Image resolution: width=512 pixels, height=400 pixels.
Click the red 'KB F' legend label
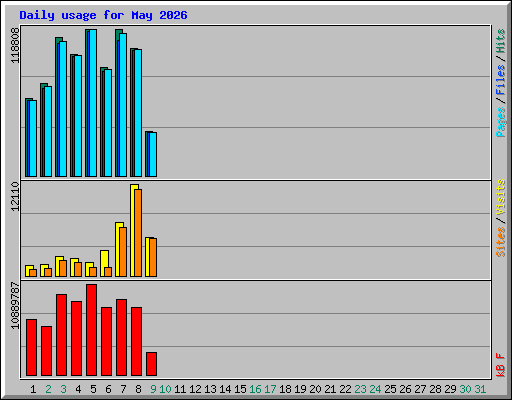click(x=501, y=365)
